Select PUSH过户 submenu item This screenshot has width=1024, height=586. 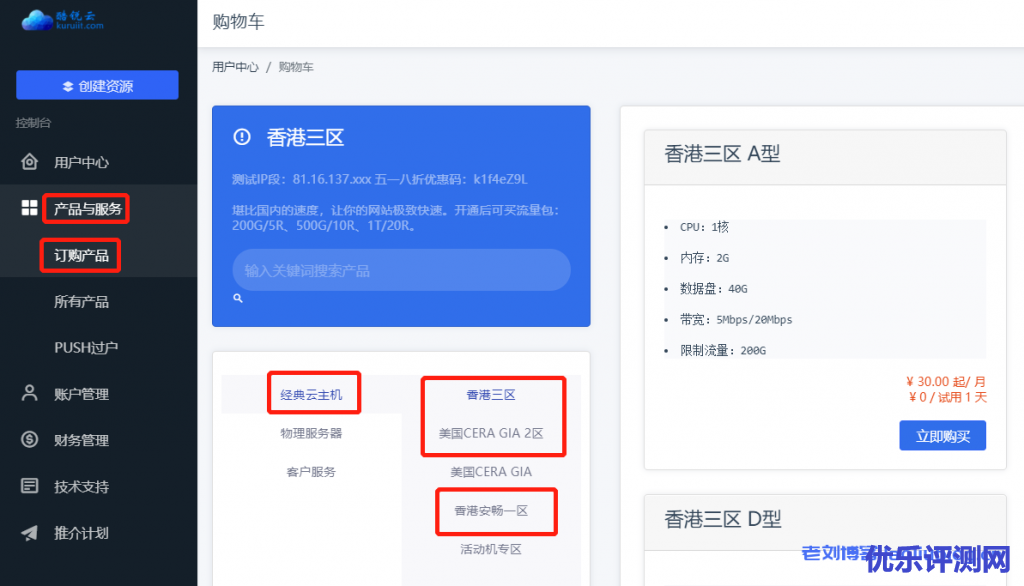pos(86,348)
